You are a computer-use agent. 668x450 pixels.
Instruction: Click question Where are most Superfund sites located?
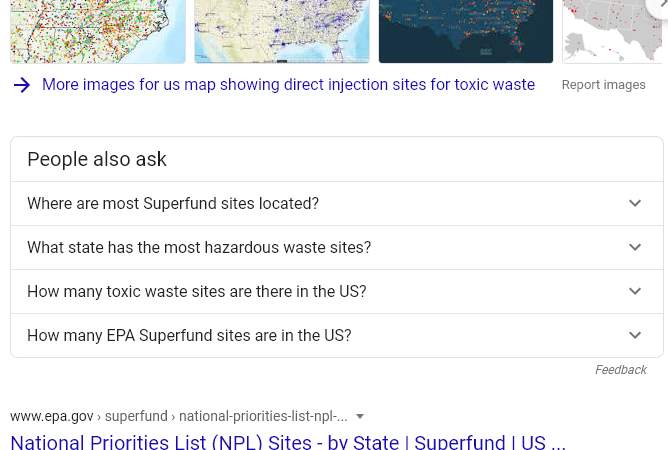click(173, 203)
